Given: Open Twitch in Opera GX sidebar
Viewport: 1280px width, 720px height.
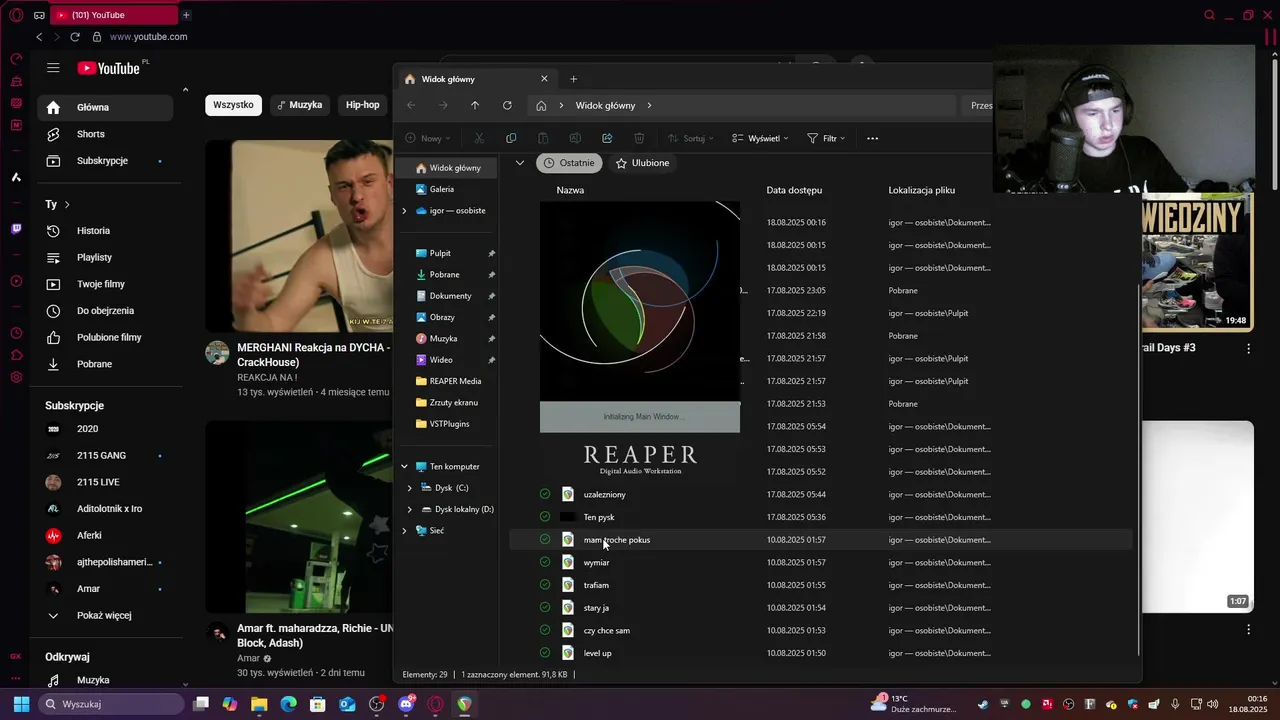Looking at the screenshot, I should click(16, 229).
